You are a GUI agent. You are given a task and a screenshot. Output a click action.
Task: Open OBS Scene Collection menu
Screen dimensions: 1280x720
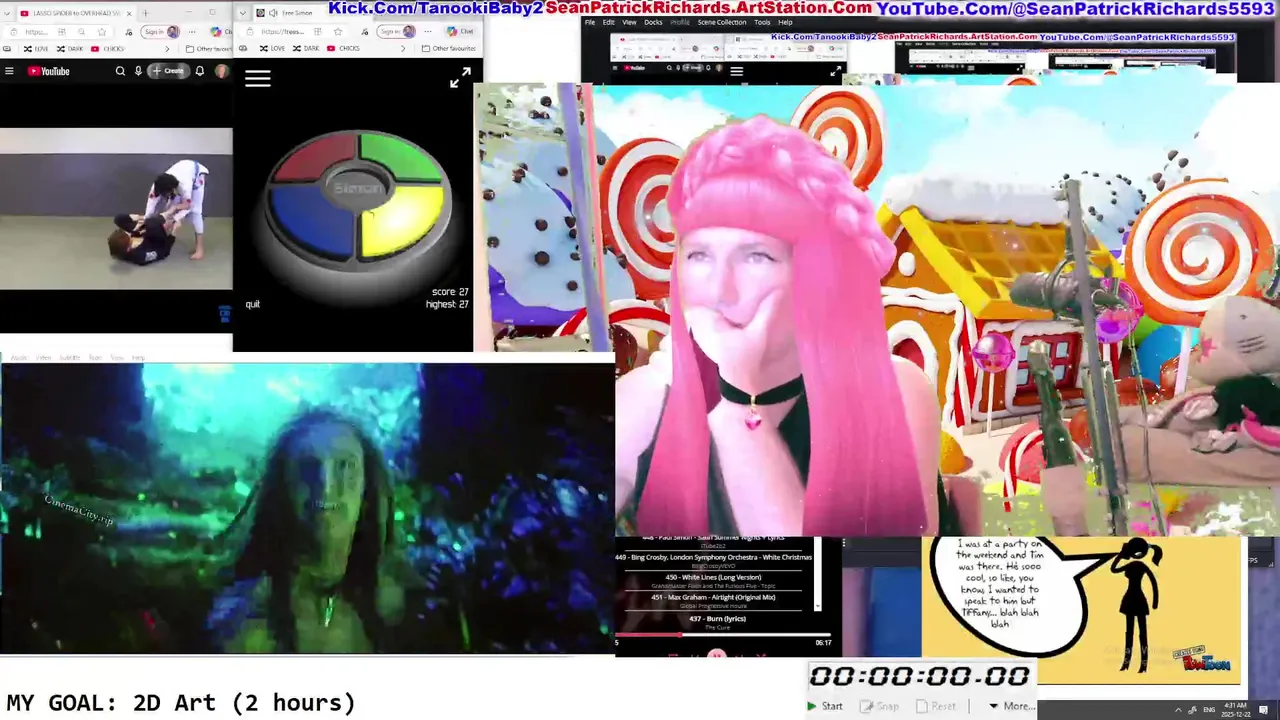(722, 22)
